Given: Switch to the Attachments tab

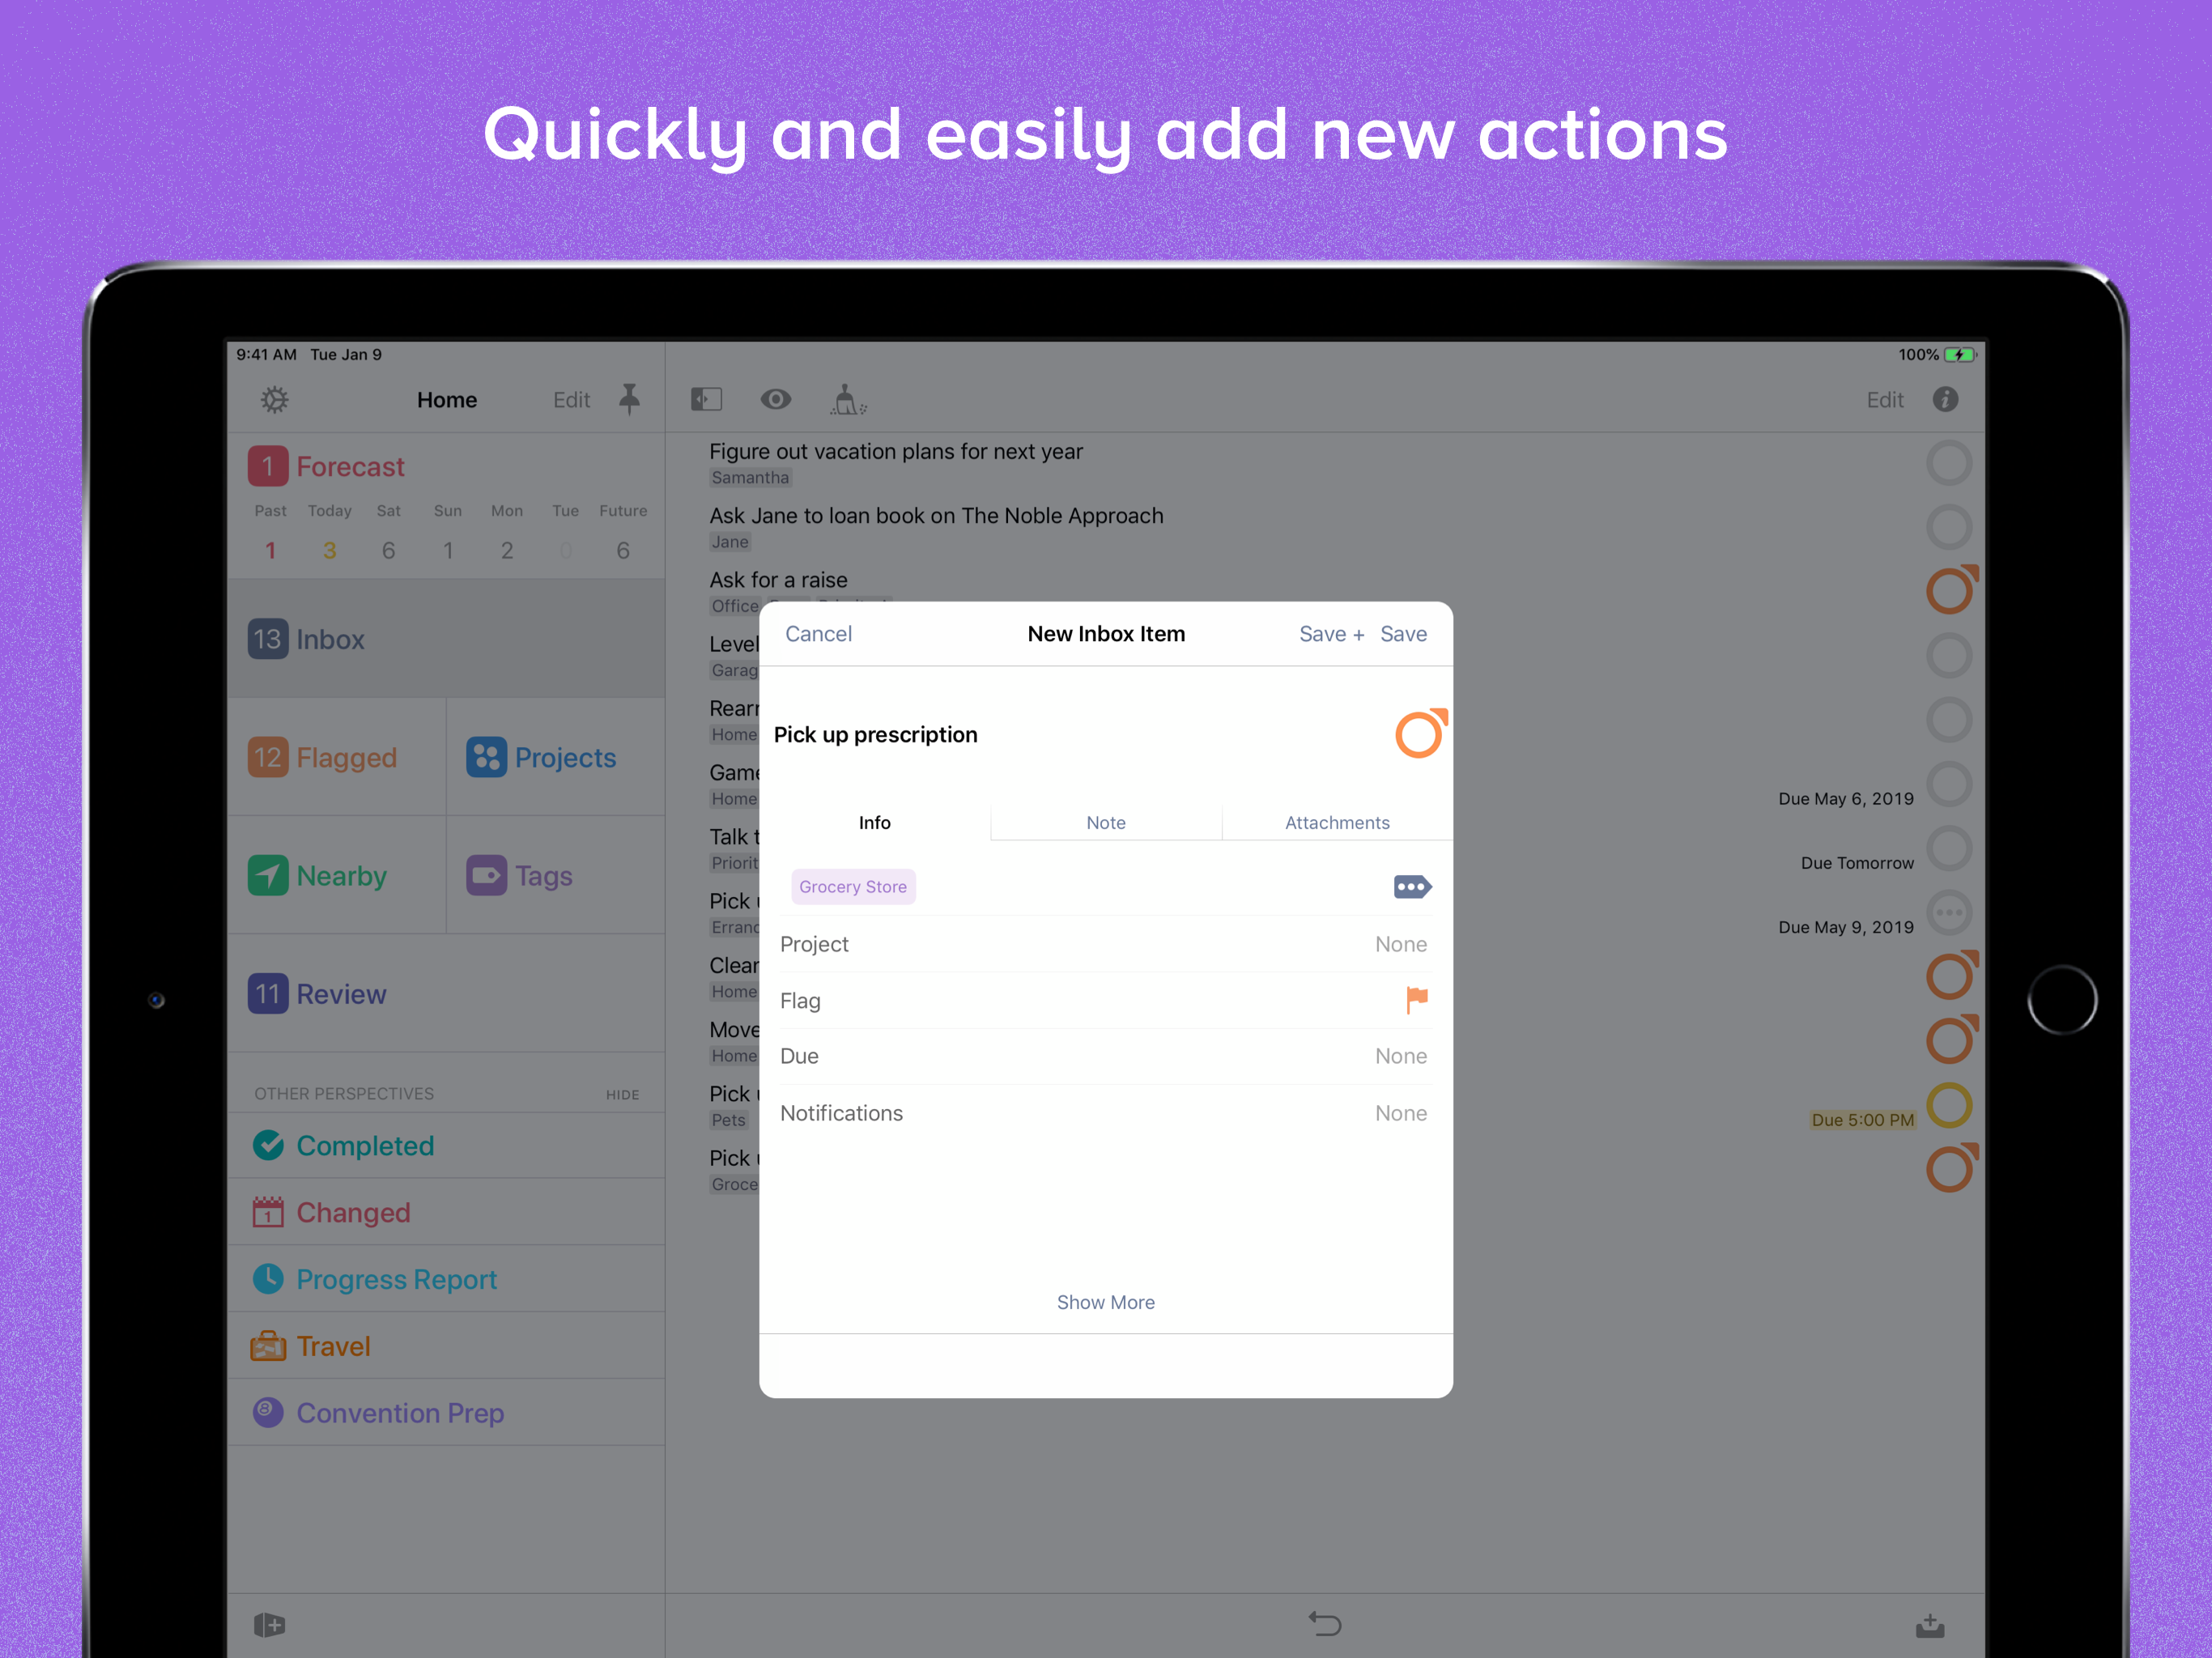Looking at the screenshot, I should [x=1336, y=823].
